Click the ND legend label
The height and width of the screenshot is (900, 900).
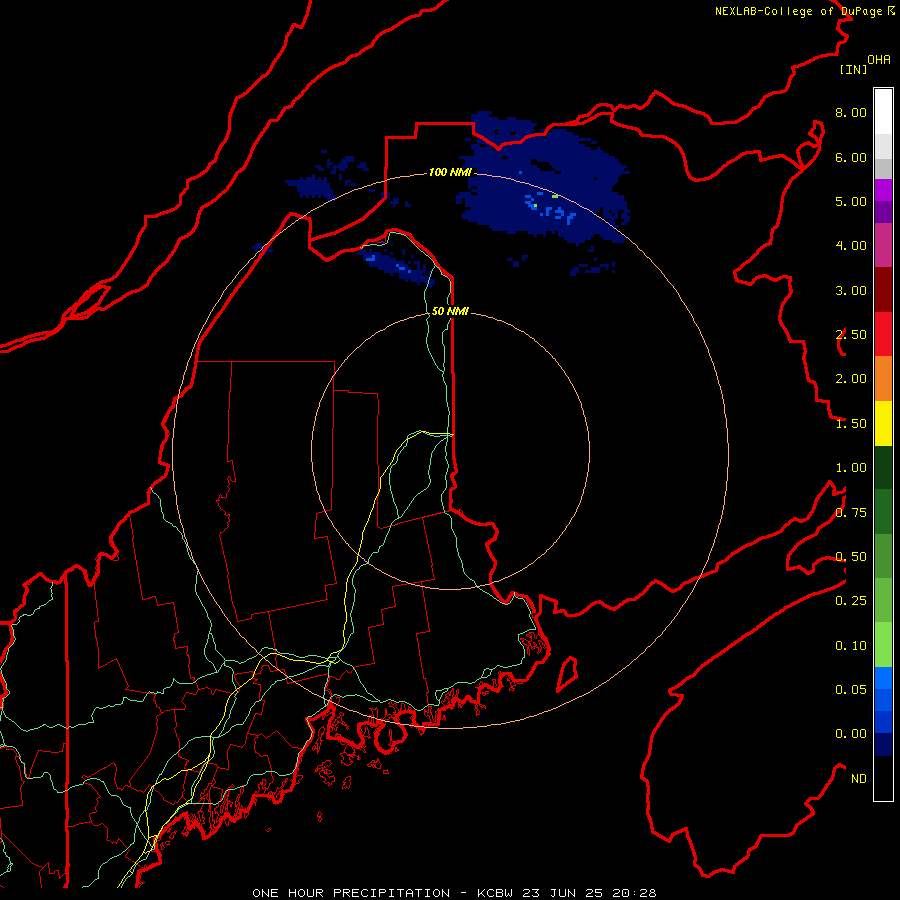pyautogui.click(x=859, y=779)
